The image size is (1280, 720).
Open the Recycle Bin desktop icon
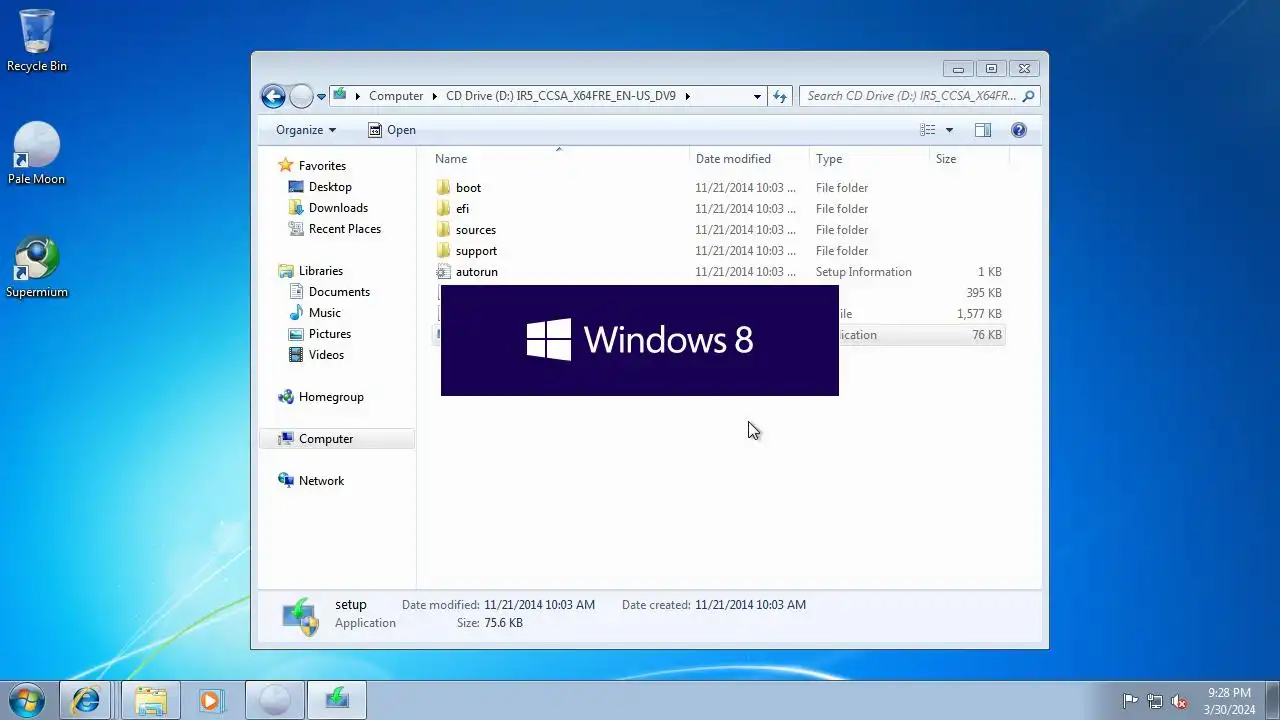click(37, 40)
